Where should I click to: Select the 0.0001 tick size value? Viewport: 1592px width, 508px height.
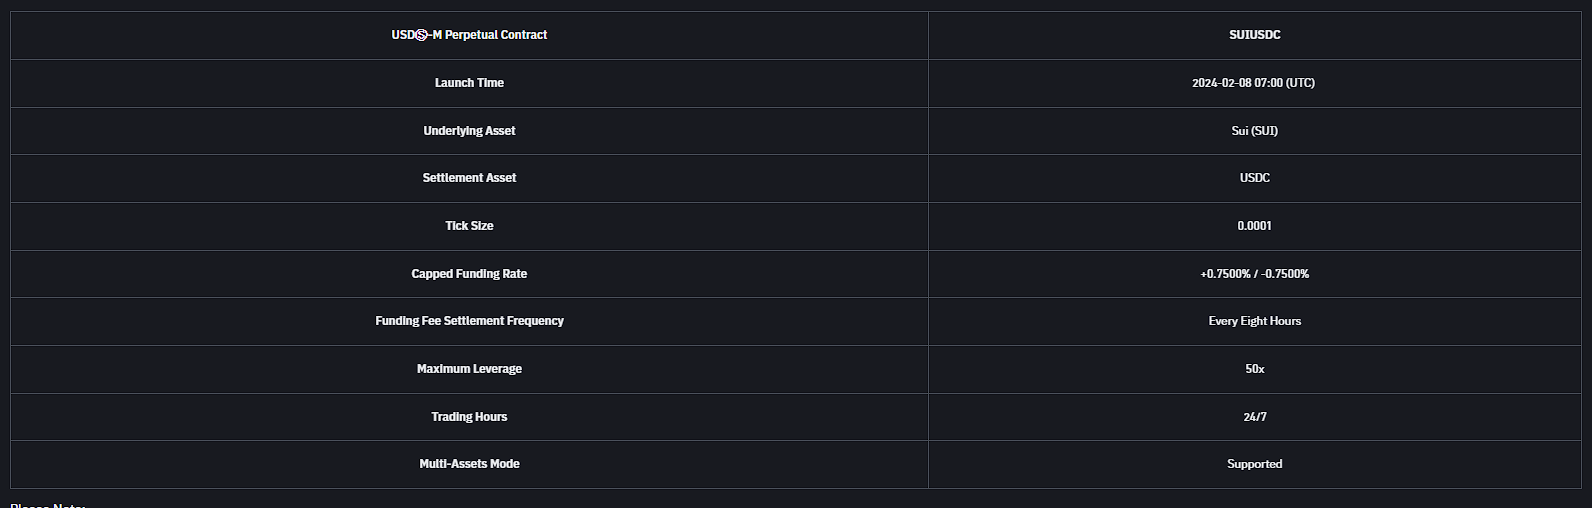1254,226
